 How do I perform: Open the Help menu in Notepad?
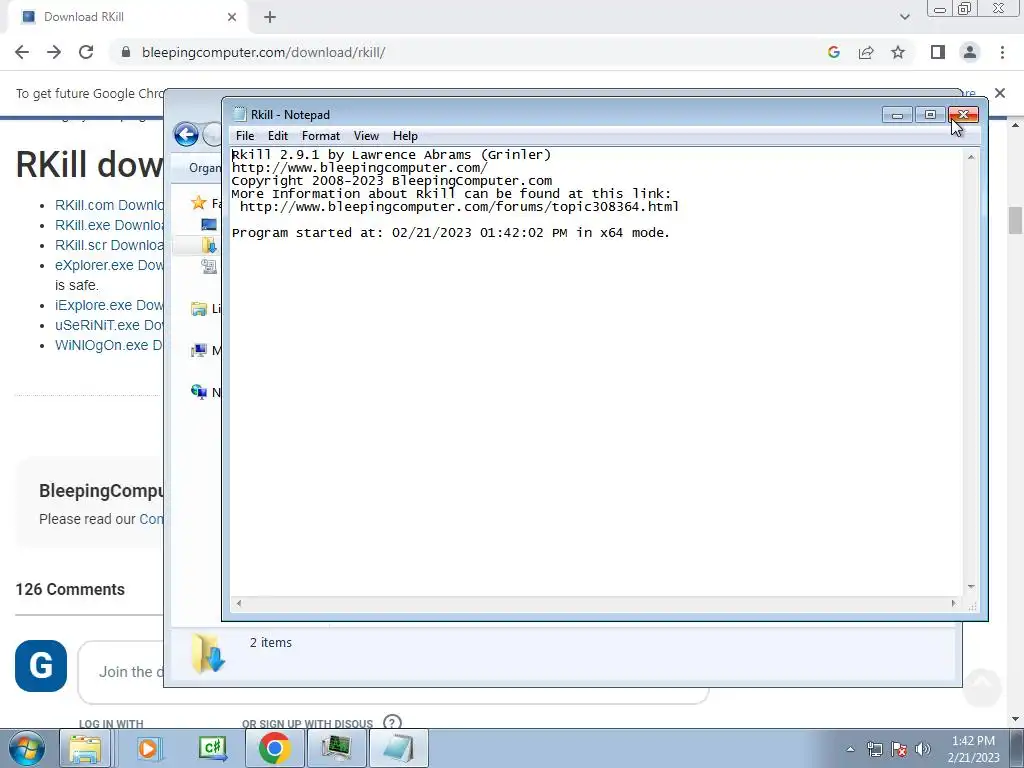405,136
